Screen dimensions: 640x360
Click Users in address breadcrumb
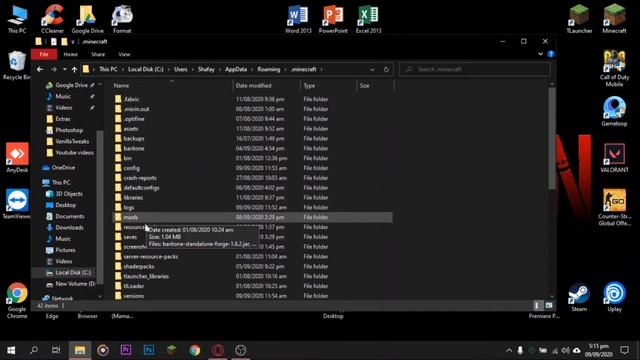tap(181, 69)
